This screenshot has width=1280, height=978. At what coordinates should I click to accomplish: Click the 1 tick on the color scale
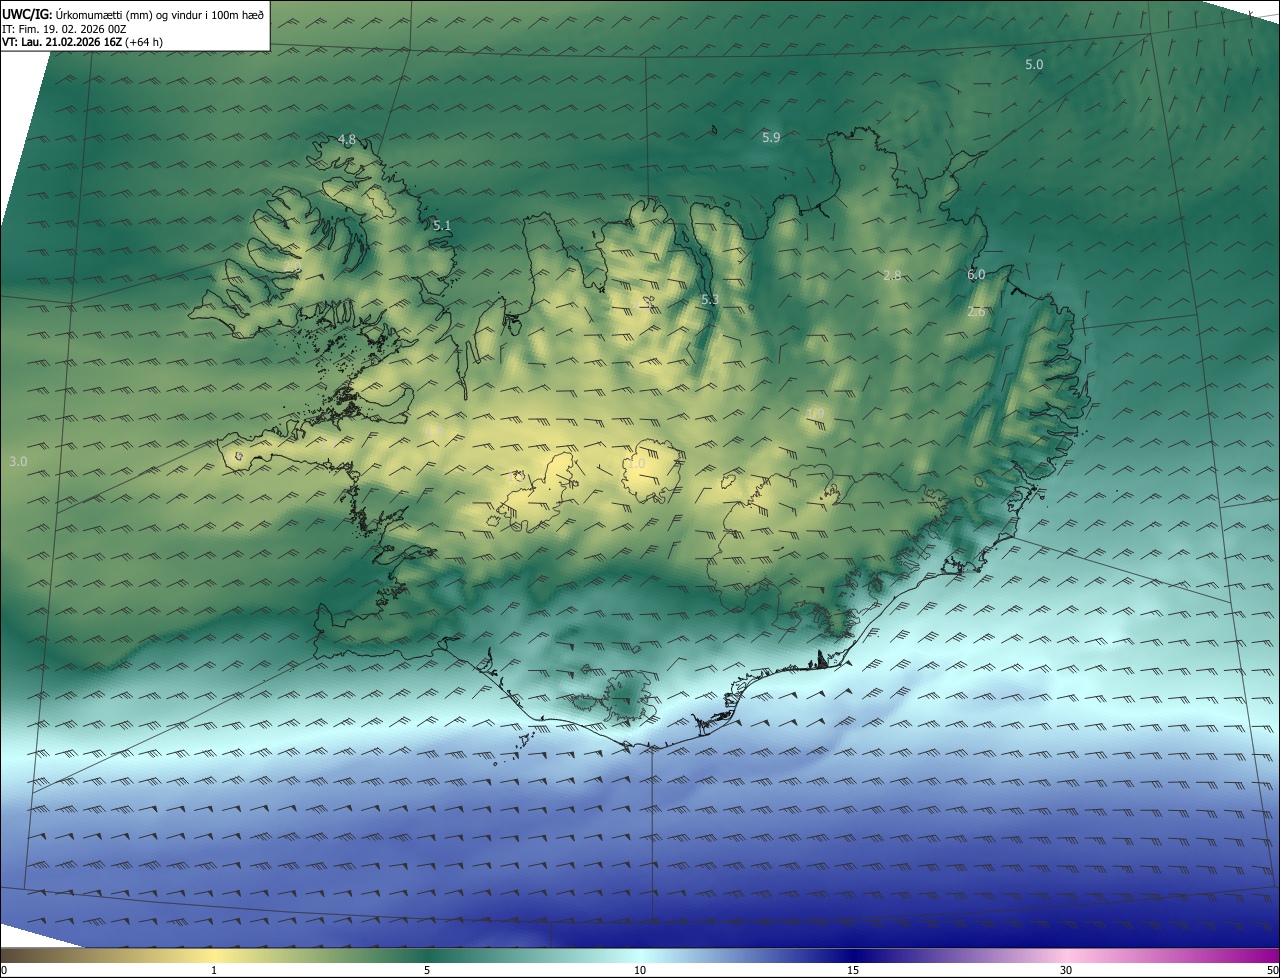coord(214,970)
